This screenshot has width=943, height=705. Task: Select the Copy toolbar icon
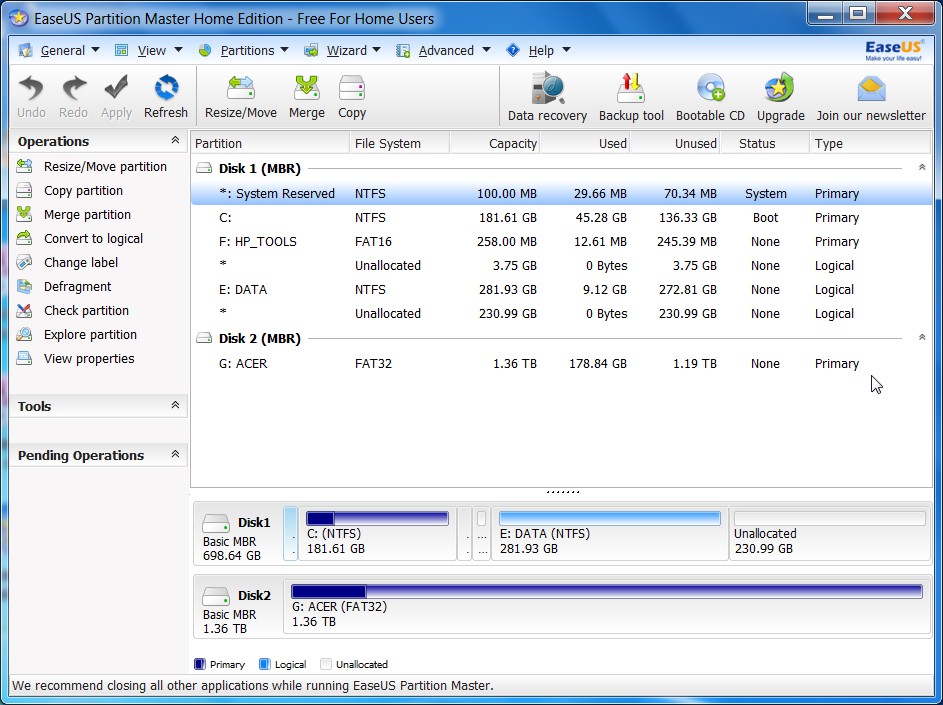352,95
